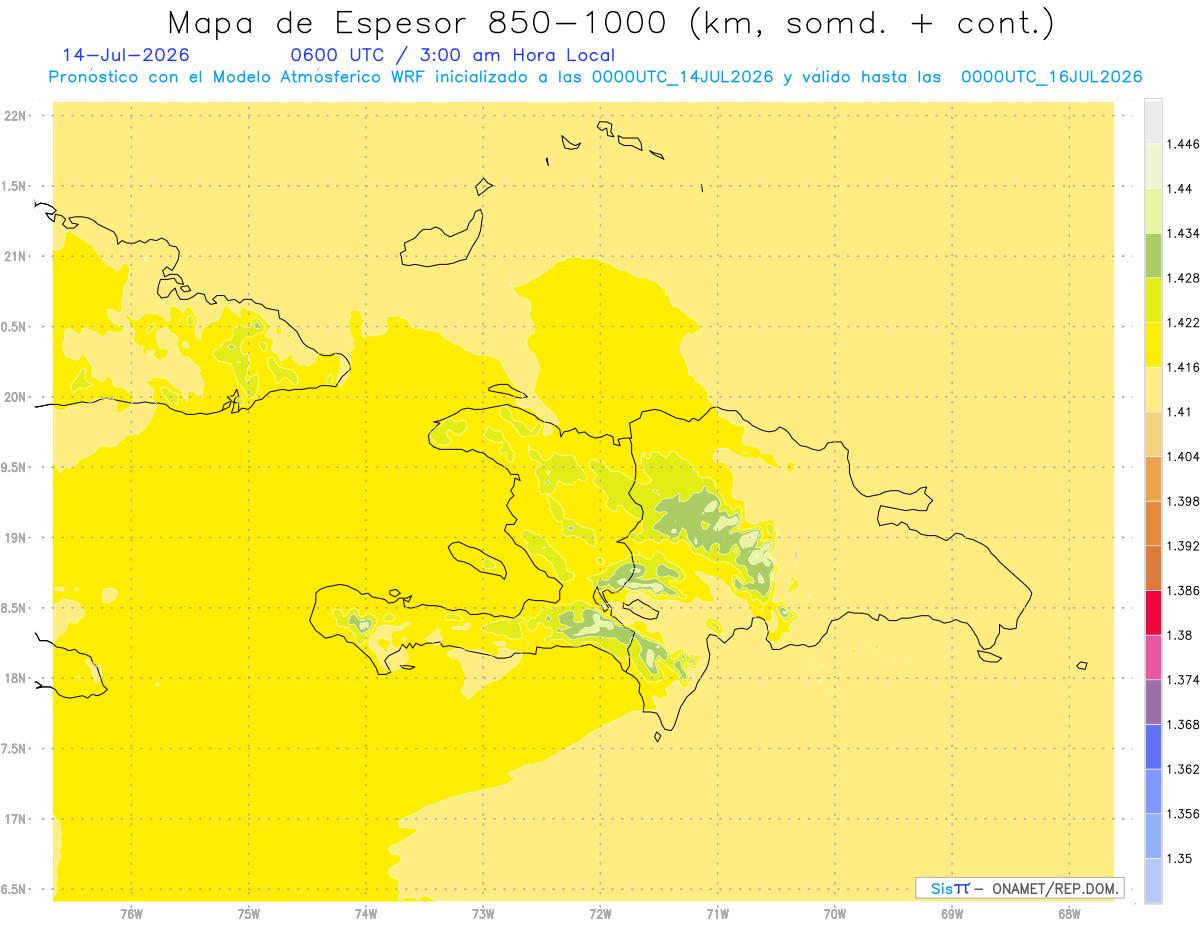Click the "18N" latitude axis label
This screenshot has height=927, width=1200.
coord(15,678)
